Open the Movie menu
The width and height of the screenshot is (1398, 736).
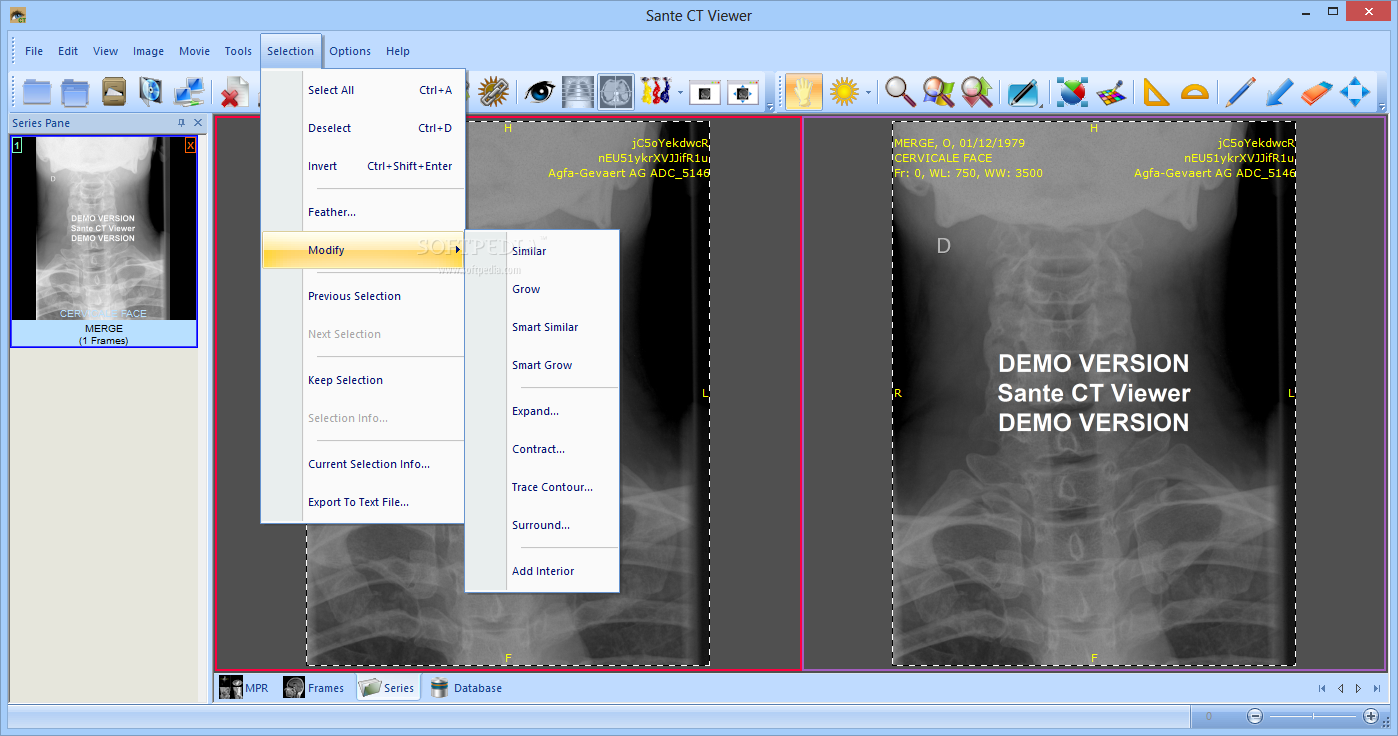coord(194,51)
